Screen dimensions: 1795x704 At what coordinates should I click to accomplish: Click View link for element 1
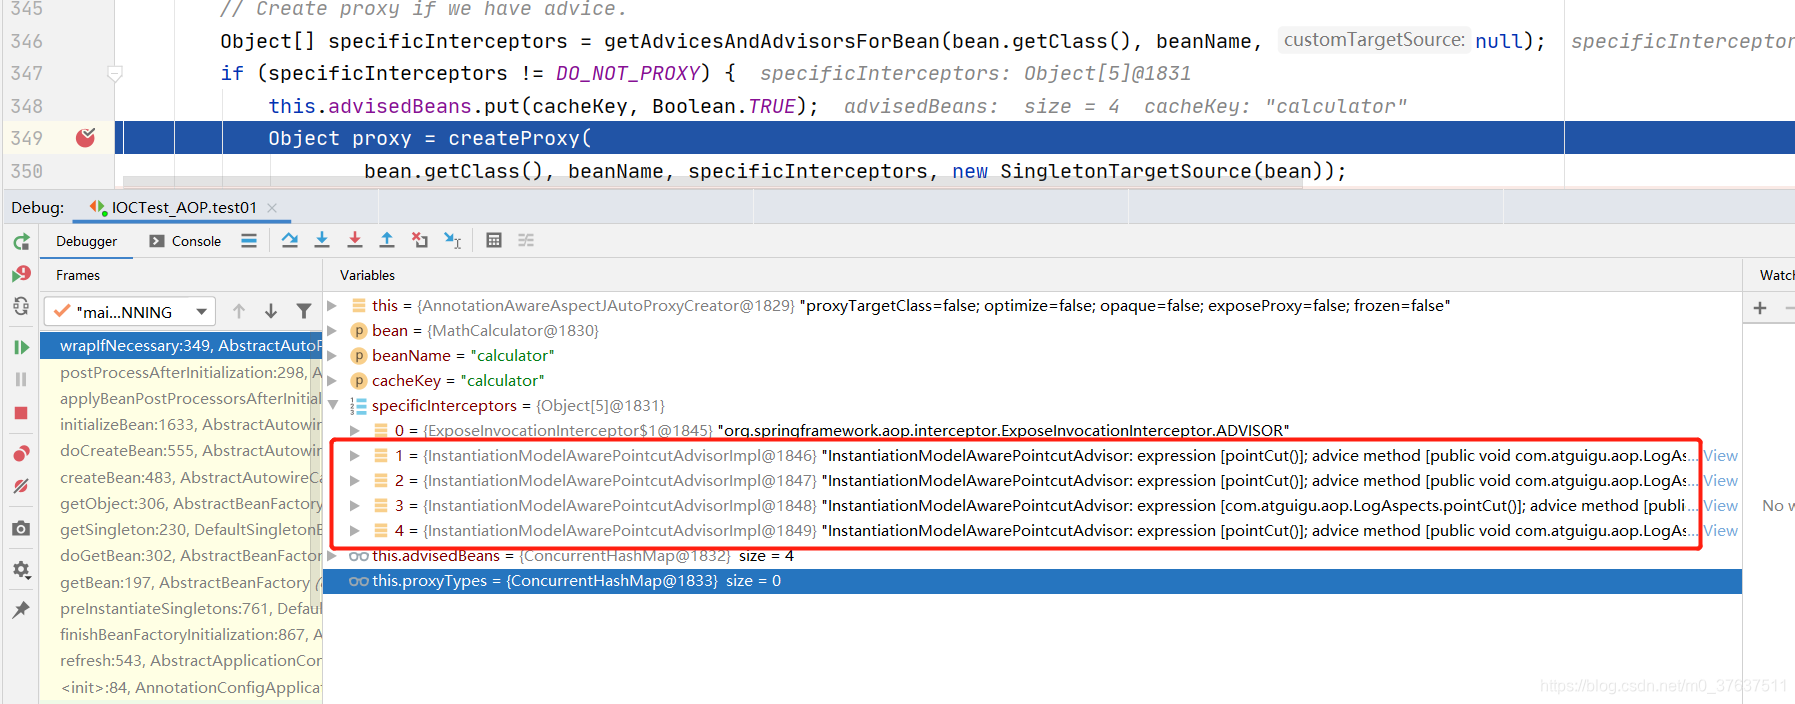pos(1721,455)
